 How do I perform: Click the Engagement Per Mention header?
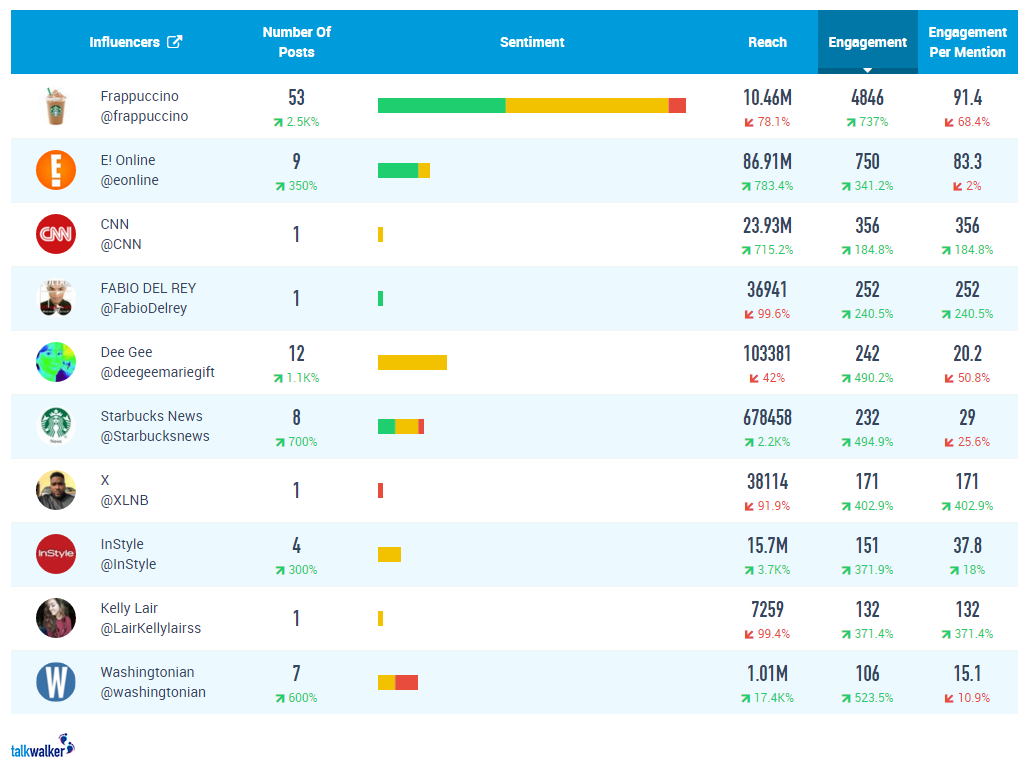[968, 42]
